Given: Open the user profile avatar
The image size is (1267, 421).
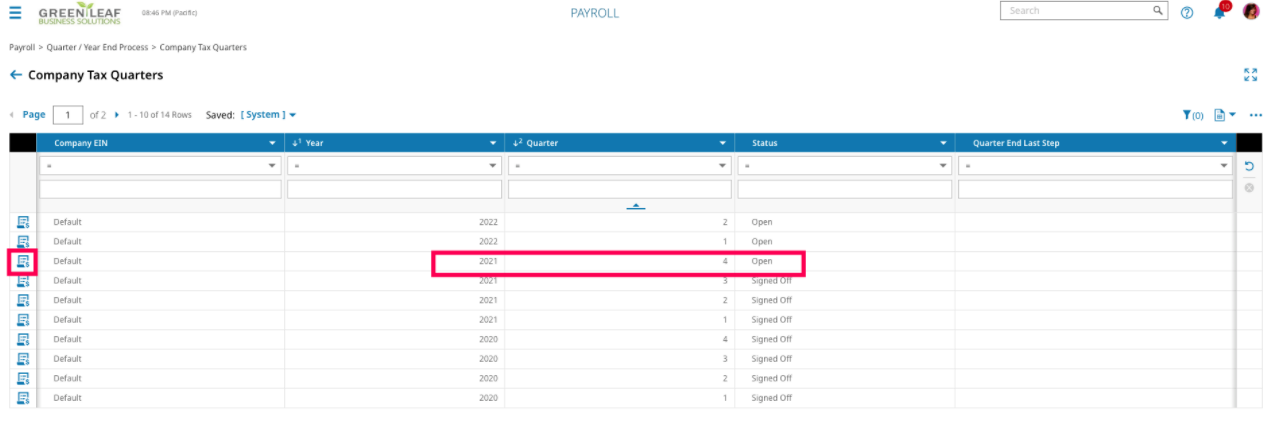Looking at the screenshot, I should click(1250, 12).
